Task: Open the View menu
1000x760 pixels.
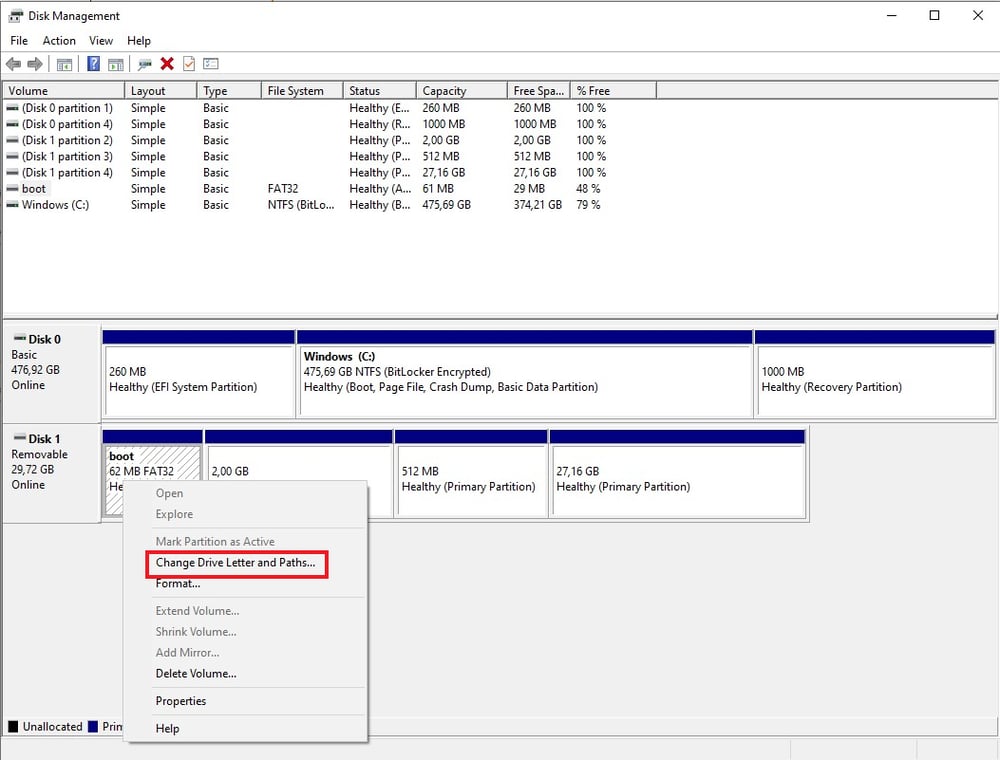Action: [x=100, y=41]
